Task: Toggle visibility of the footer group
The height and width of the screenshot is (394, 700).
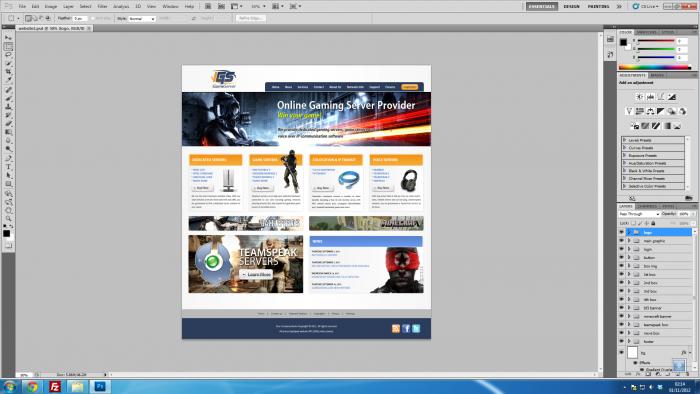Action: [621, 341]
